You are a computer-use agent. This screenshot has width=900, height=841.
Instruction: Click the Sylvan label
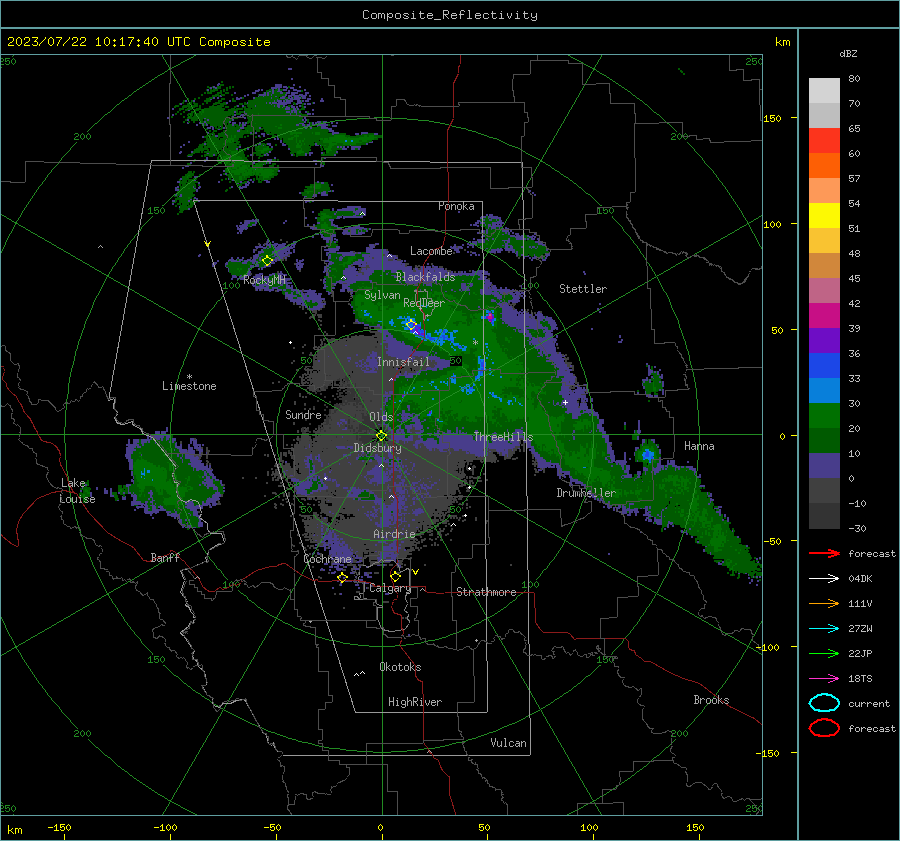(382, 295)
